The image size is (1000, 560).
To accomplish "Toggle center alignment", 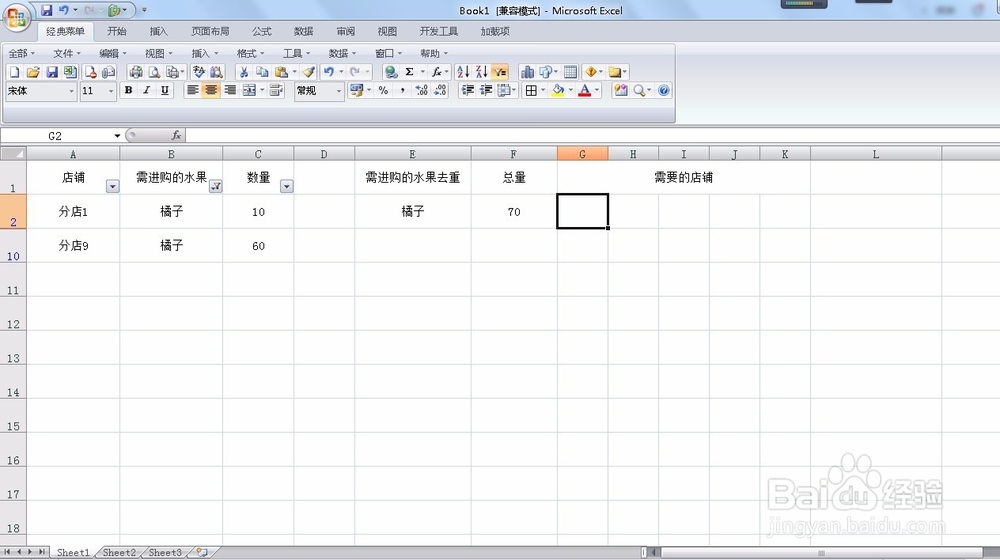I will click(x=210, y=91).
